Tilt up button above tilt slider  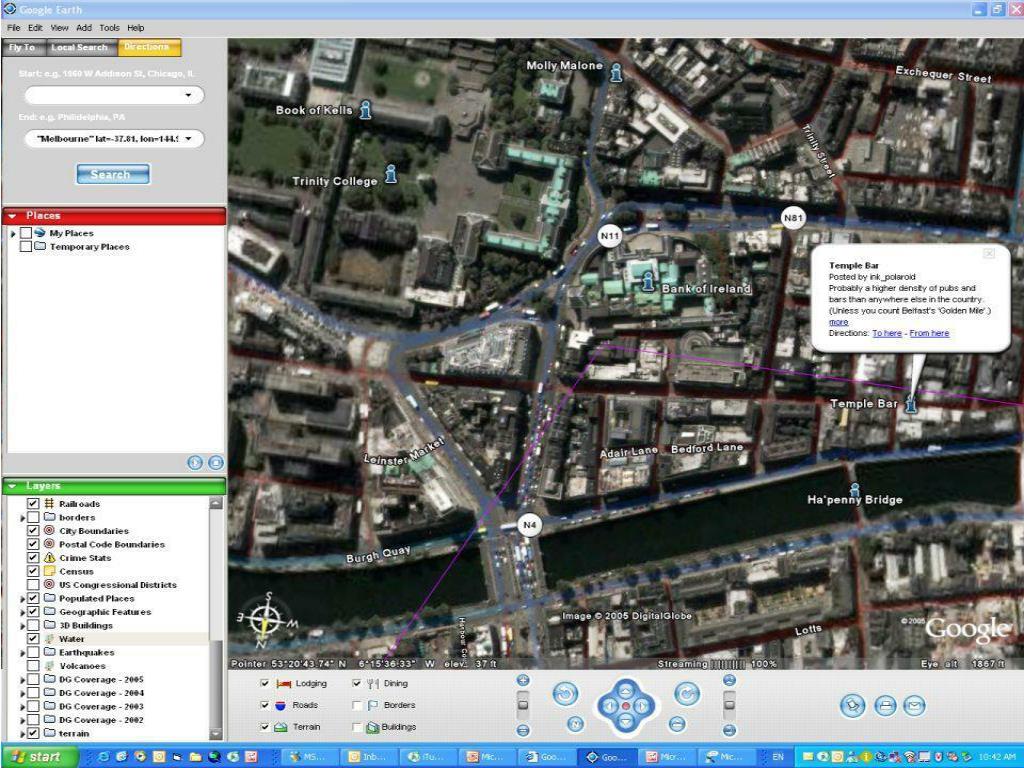pos(729,680)
